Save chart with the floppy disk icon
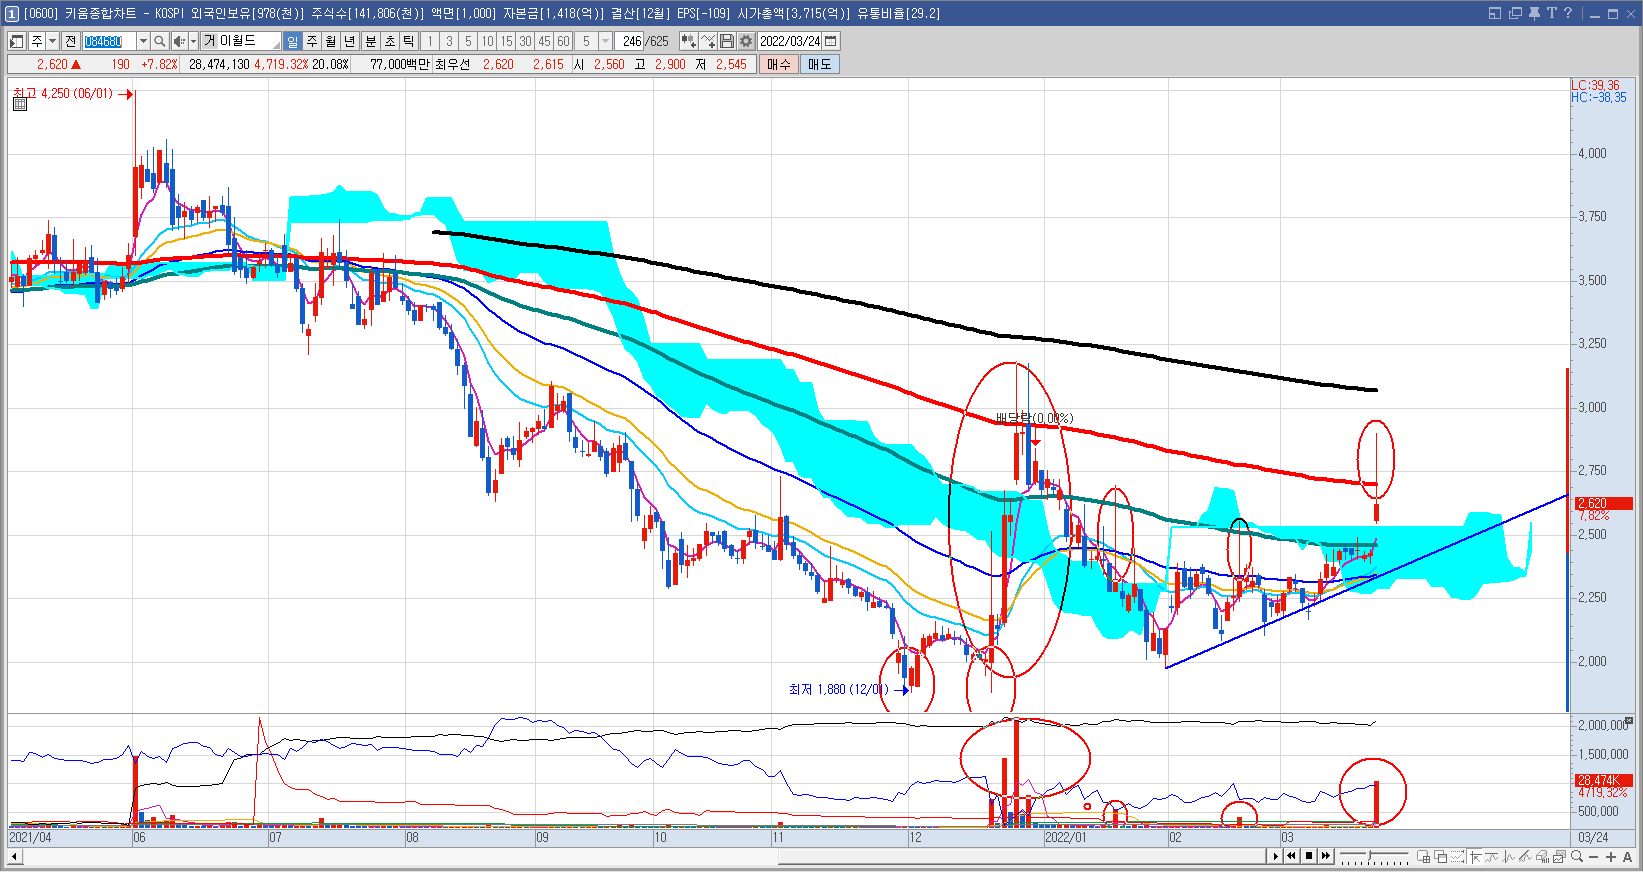Image resolution: width=1643 pixels, height=872 pixels. click(727, 41)
